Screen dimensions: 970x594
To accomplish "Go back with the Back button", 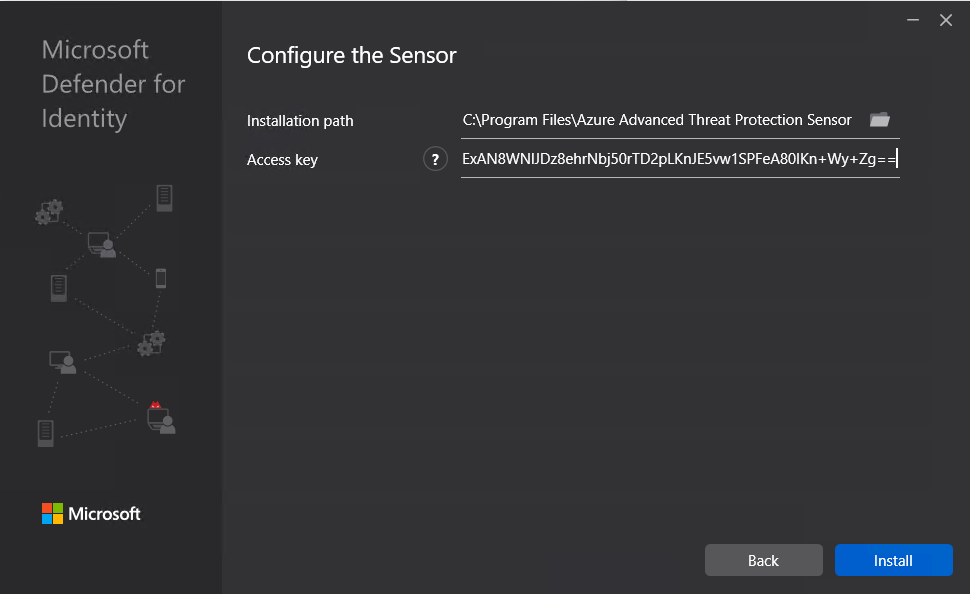I will click(763, 560).
